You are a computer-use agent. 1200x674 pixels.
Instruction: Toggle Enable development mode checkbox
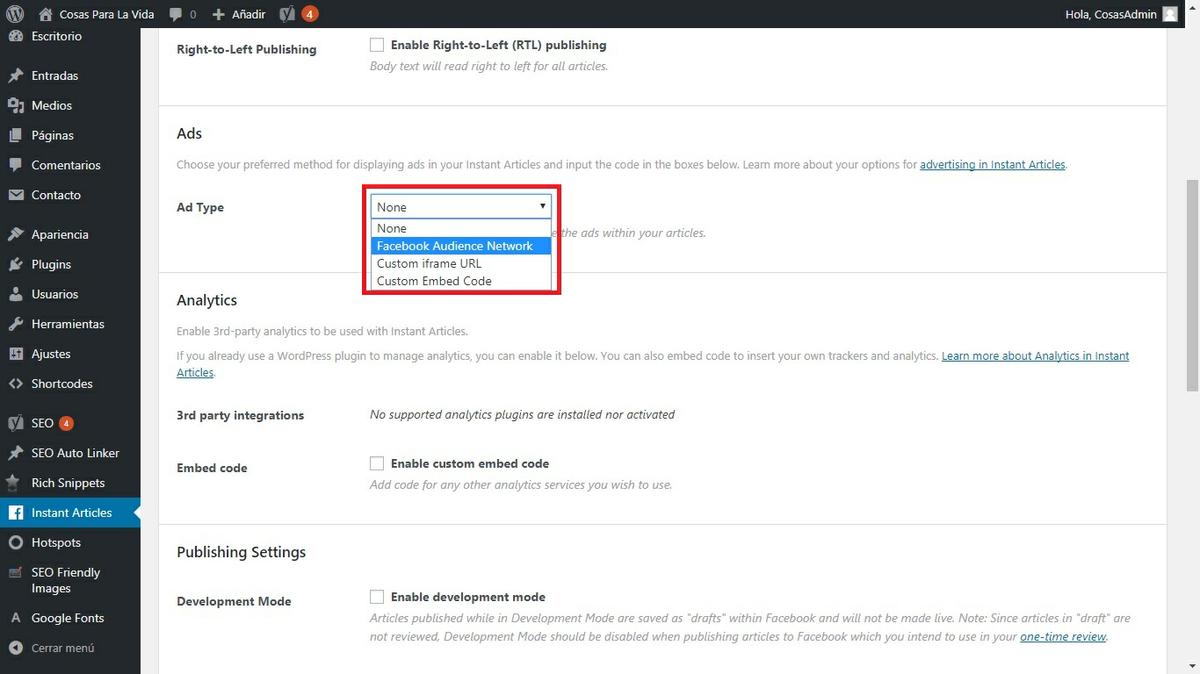(377, 597)
